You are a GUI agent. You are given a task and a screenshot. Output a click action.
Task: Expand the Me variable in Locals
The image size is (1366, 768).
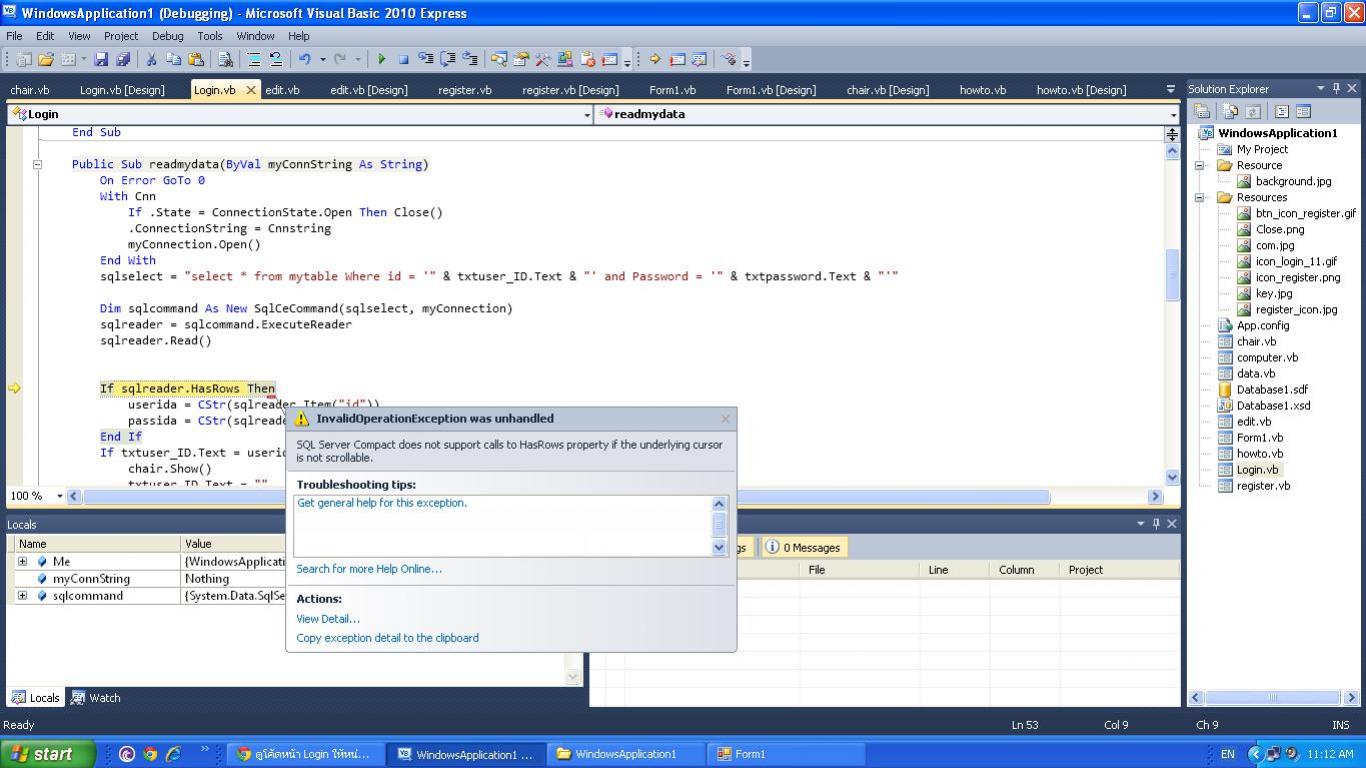pyautogui.click(x=22, y=562)
